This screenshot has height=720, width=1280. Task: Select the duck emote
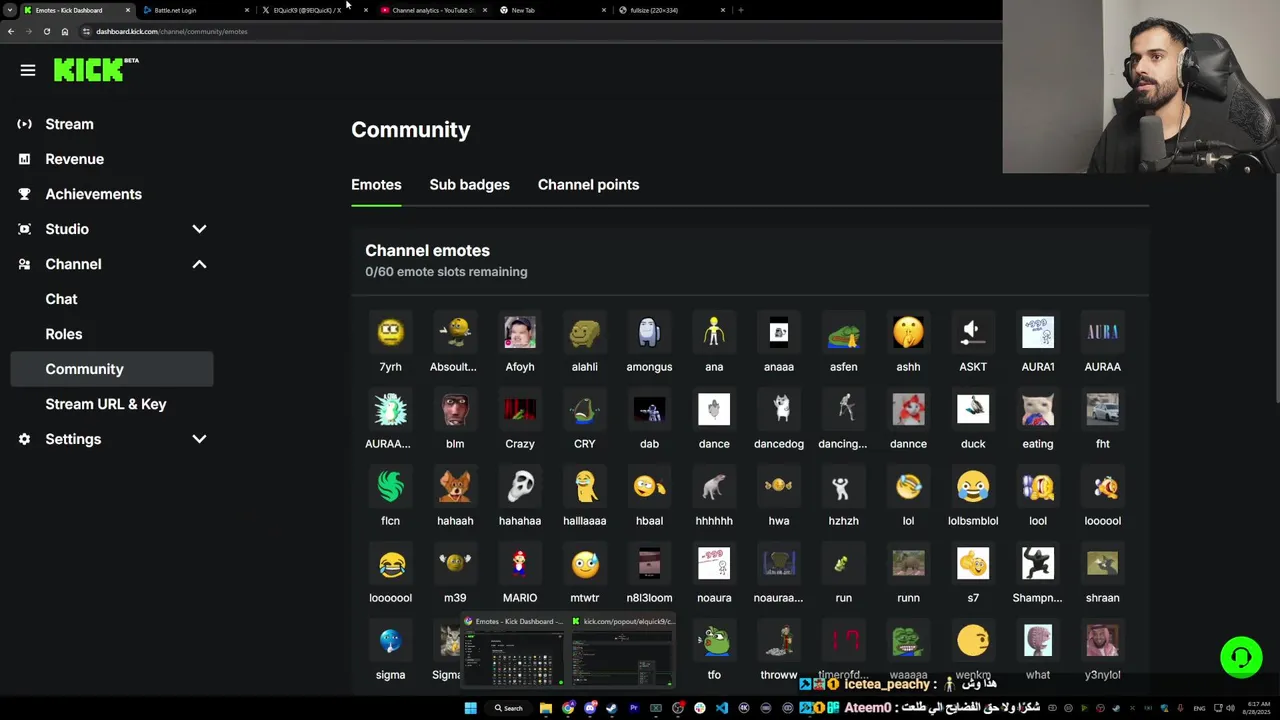pos(973,409)
